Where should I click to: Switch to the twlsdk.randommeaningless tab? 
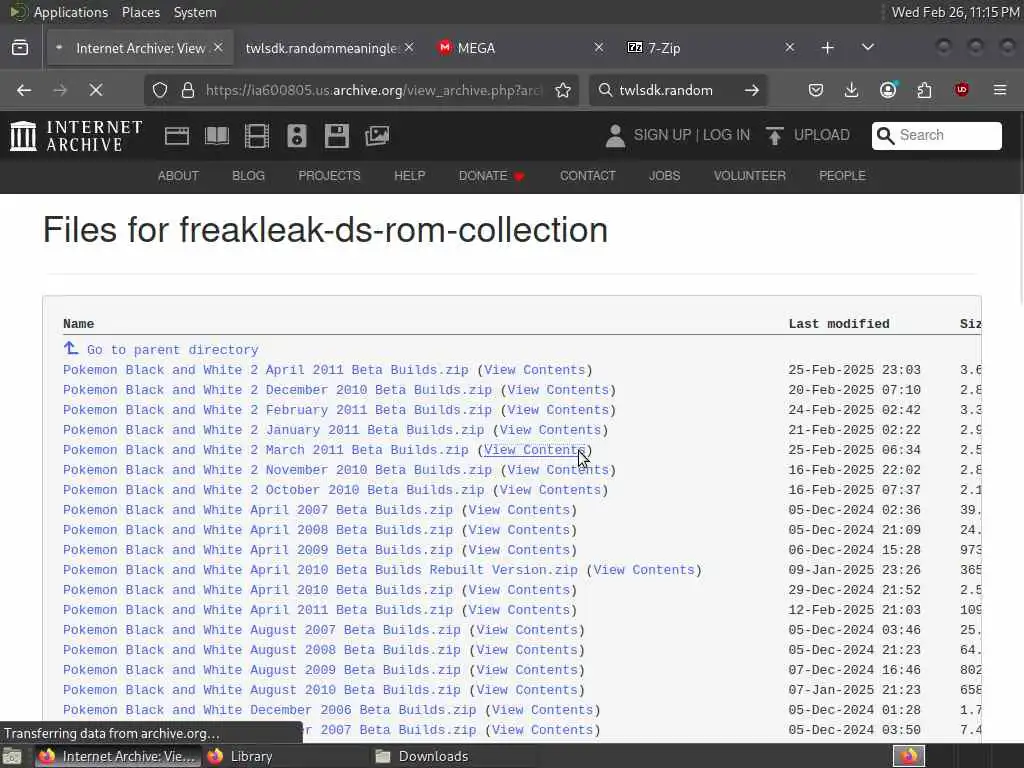(320, 48)
